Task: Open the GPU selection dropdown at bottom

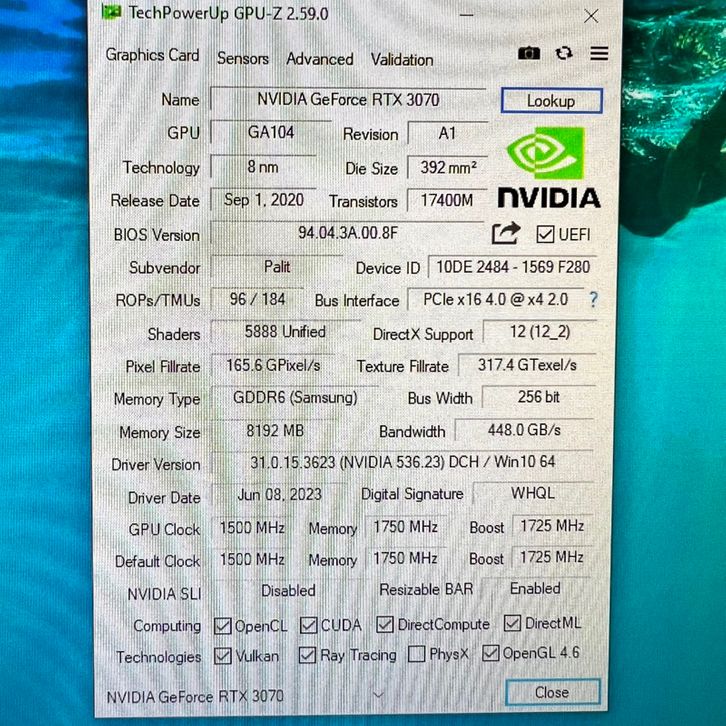Action: (378, 694)
